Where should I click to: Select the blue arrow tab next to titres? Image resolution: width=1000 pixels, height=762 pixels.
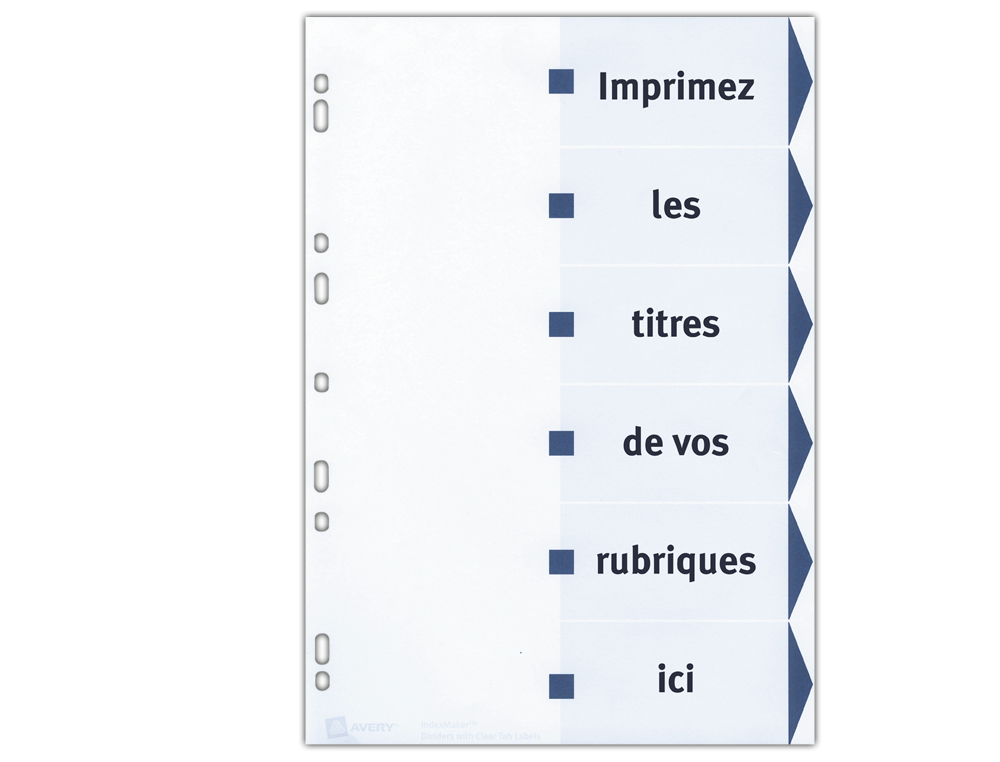click(x=800, y=324)
